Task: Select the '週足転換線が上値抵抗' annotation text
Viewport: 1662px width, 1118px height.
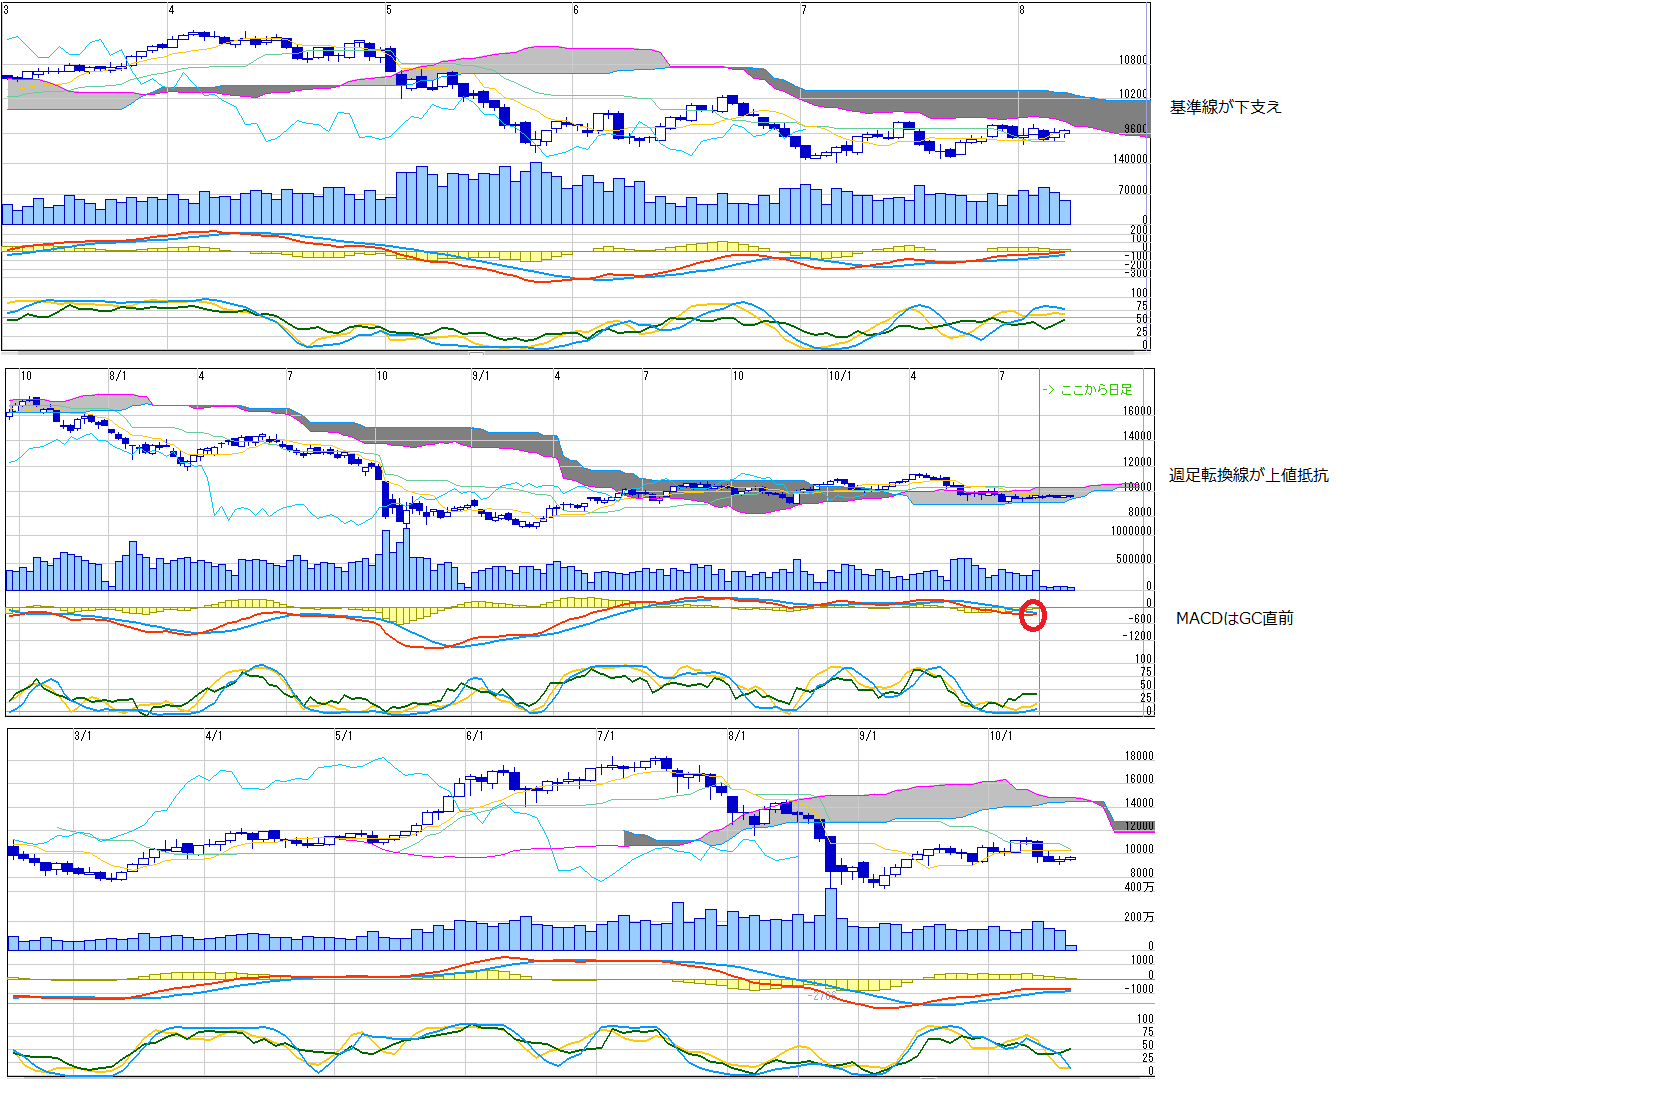Action: coord(1248,475)
